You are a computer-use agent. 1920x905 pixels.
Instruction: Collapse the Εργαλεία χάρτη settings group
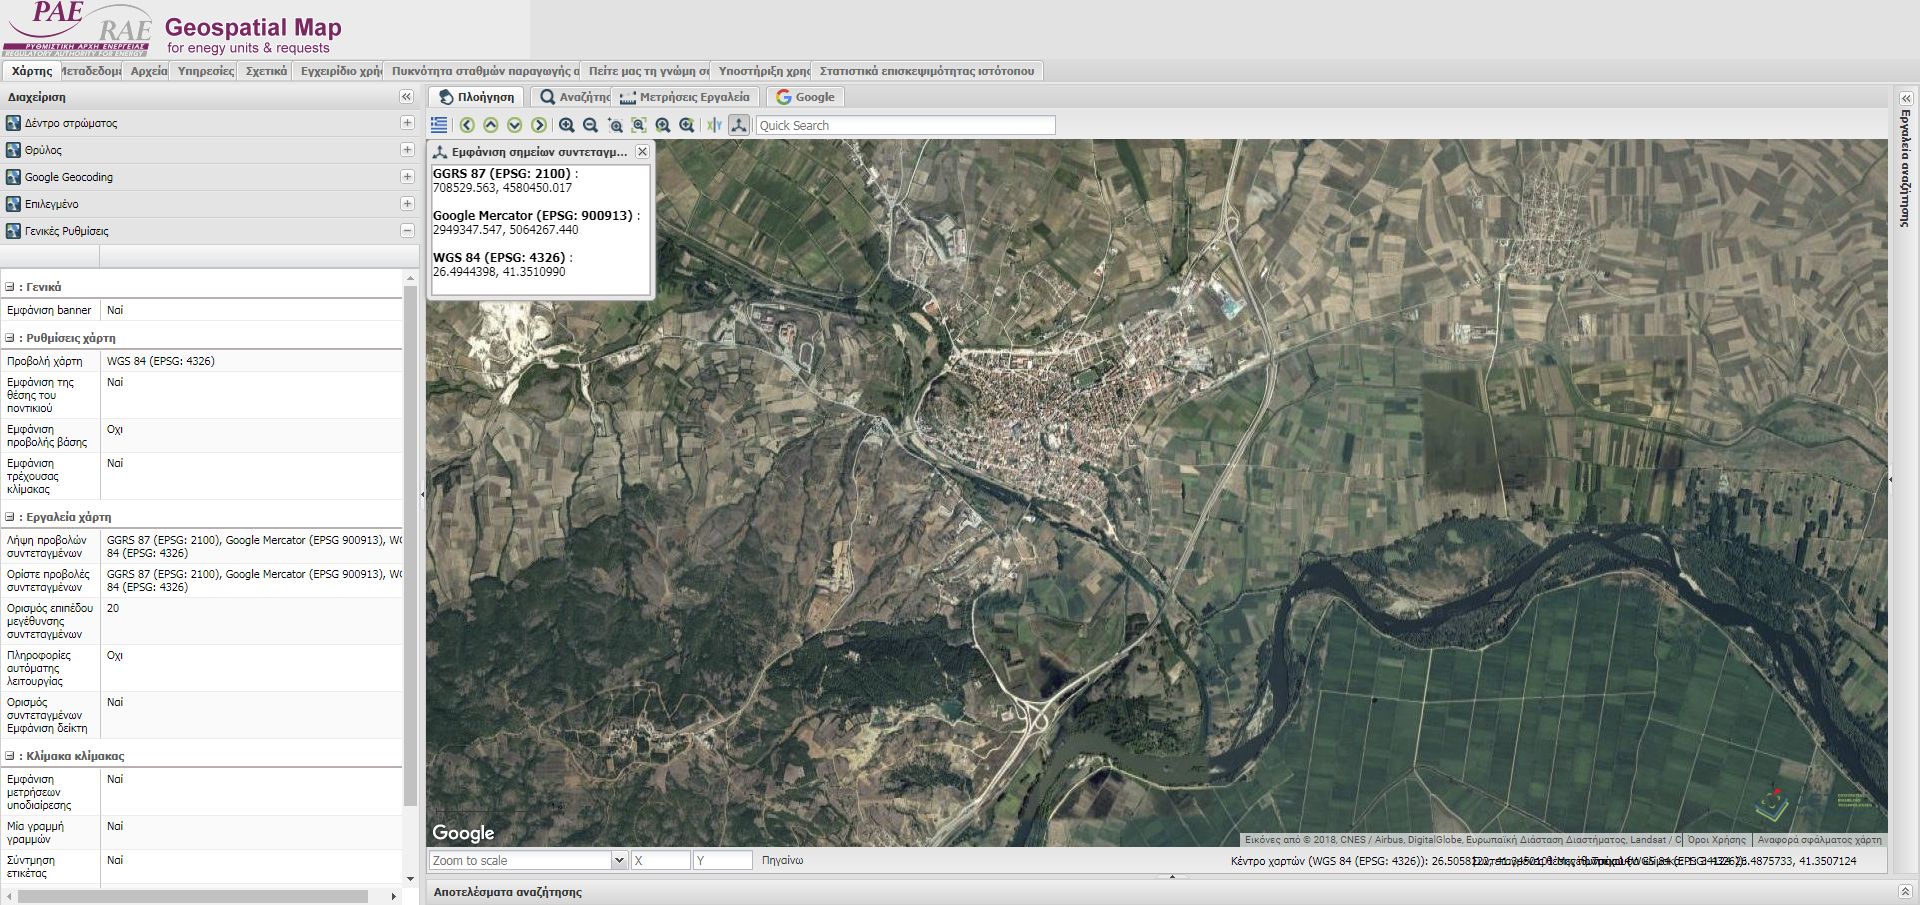[10, 517]
